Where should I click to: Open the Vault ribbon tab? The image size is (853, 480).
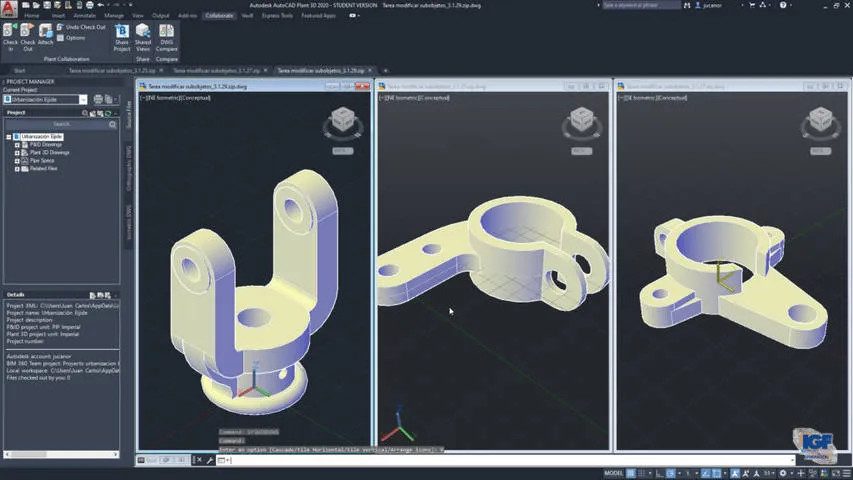point(248,16)
